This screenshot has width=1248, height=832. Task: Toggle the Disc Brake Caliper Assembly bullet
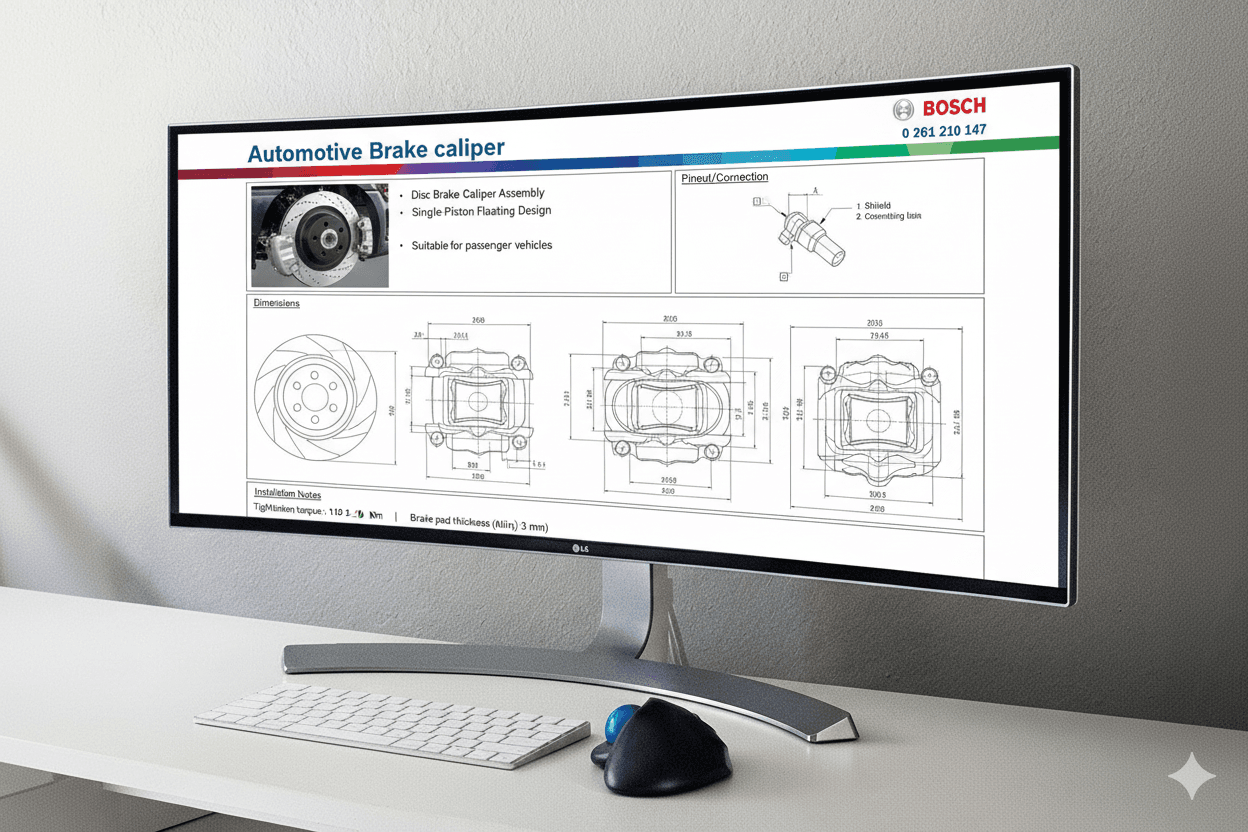(x=476, y=193)
